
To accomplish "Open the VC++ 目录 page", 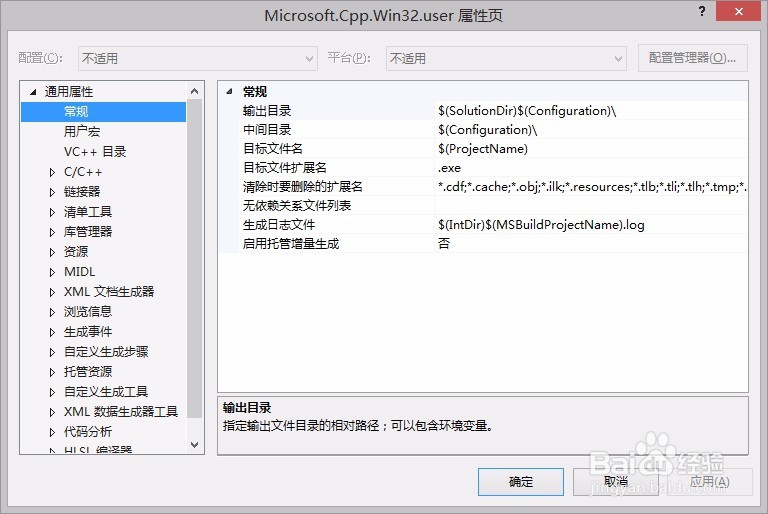I will 95,151.
